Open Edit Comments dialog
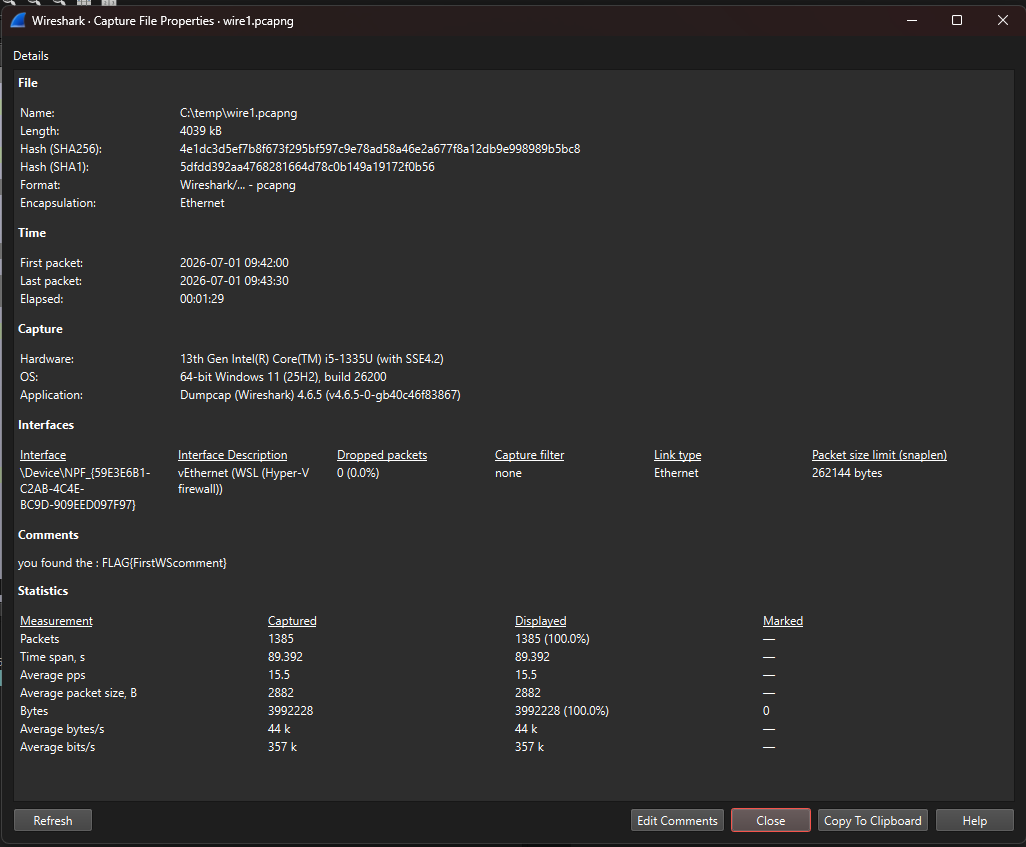Screen dimensions: 1026x847 [x=677, y=820]
